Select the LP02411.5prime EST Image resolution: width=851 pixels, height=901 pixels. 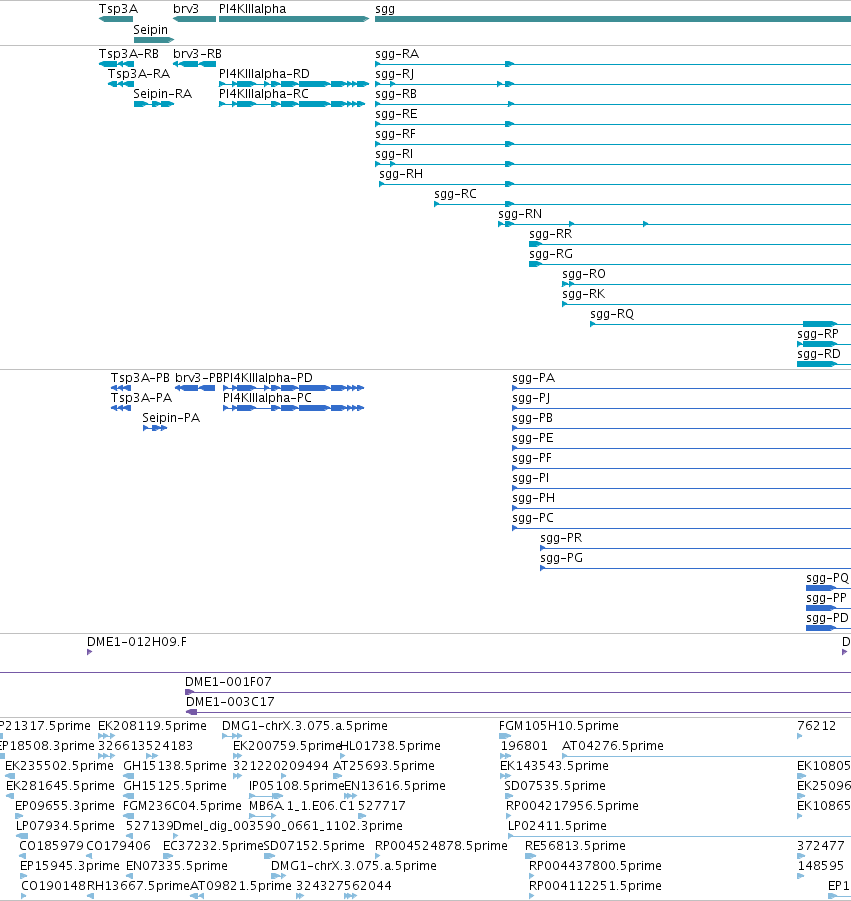pos(679,836)
